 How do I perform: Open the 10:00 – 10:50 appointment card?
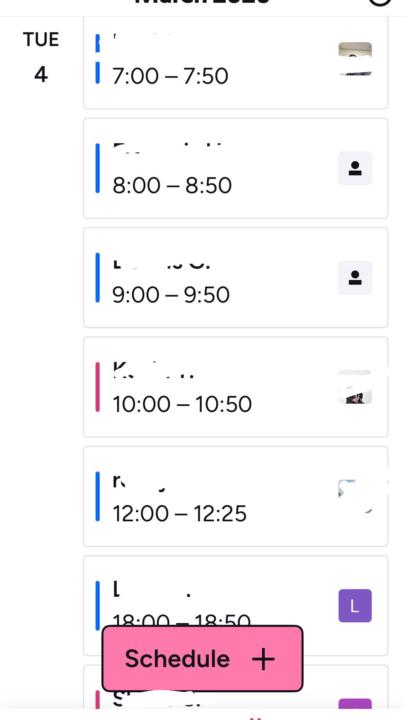(236, 387)
